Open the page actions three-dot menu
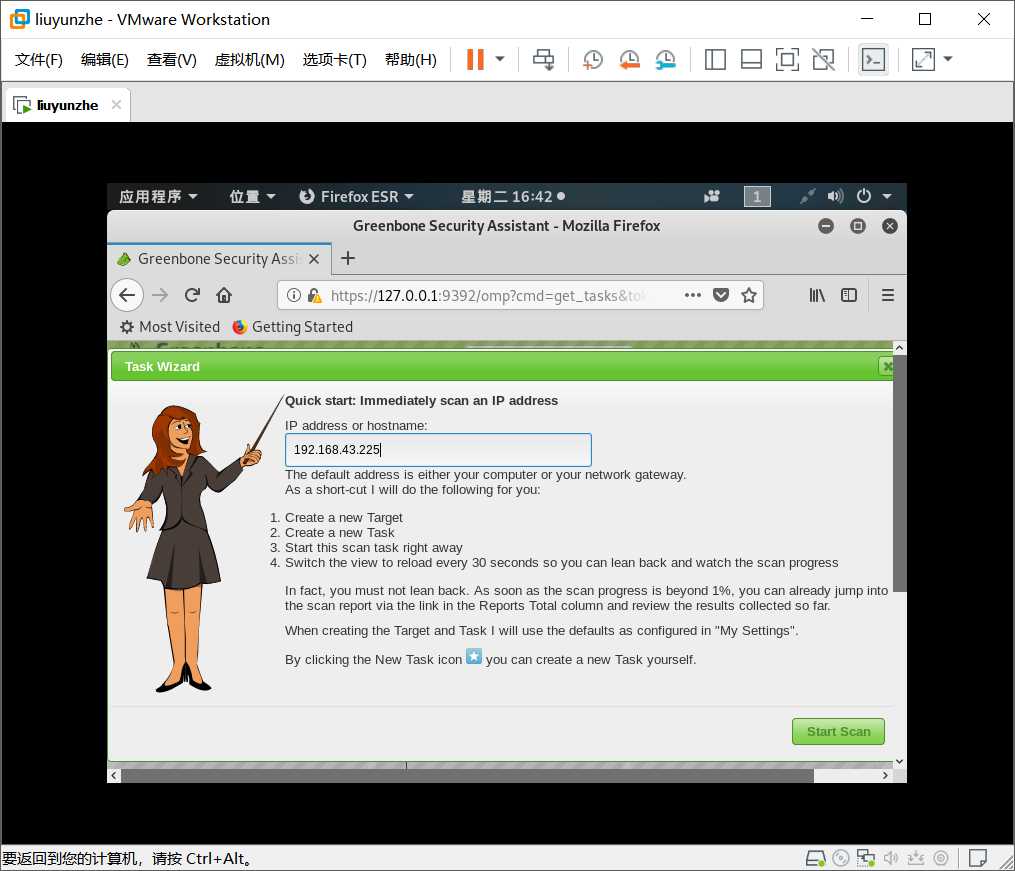The width and height of the screenshot is (1015, 871). (693, 295)
